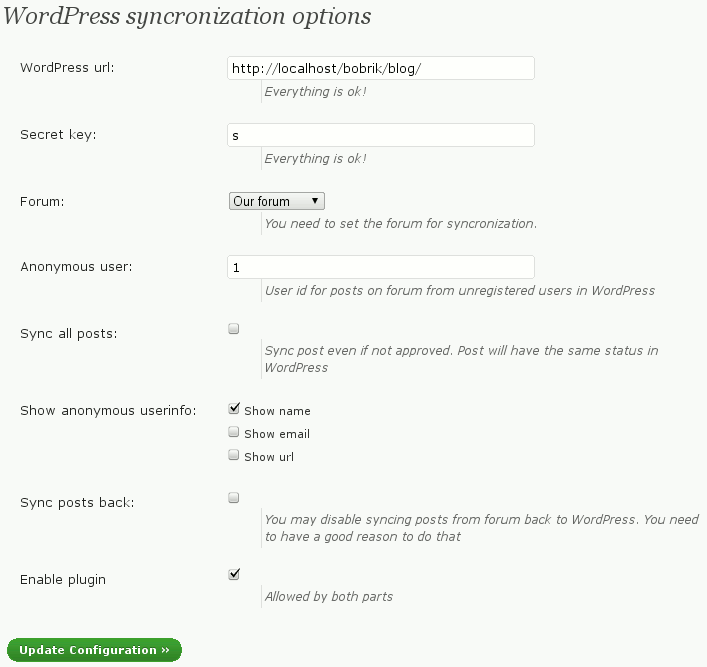707x667 pixels.
Task: Click the forum syncronization hint text
Action: pyautogui.click(x=401, y=223)
